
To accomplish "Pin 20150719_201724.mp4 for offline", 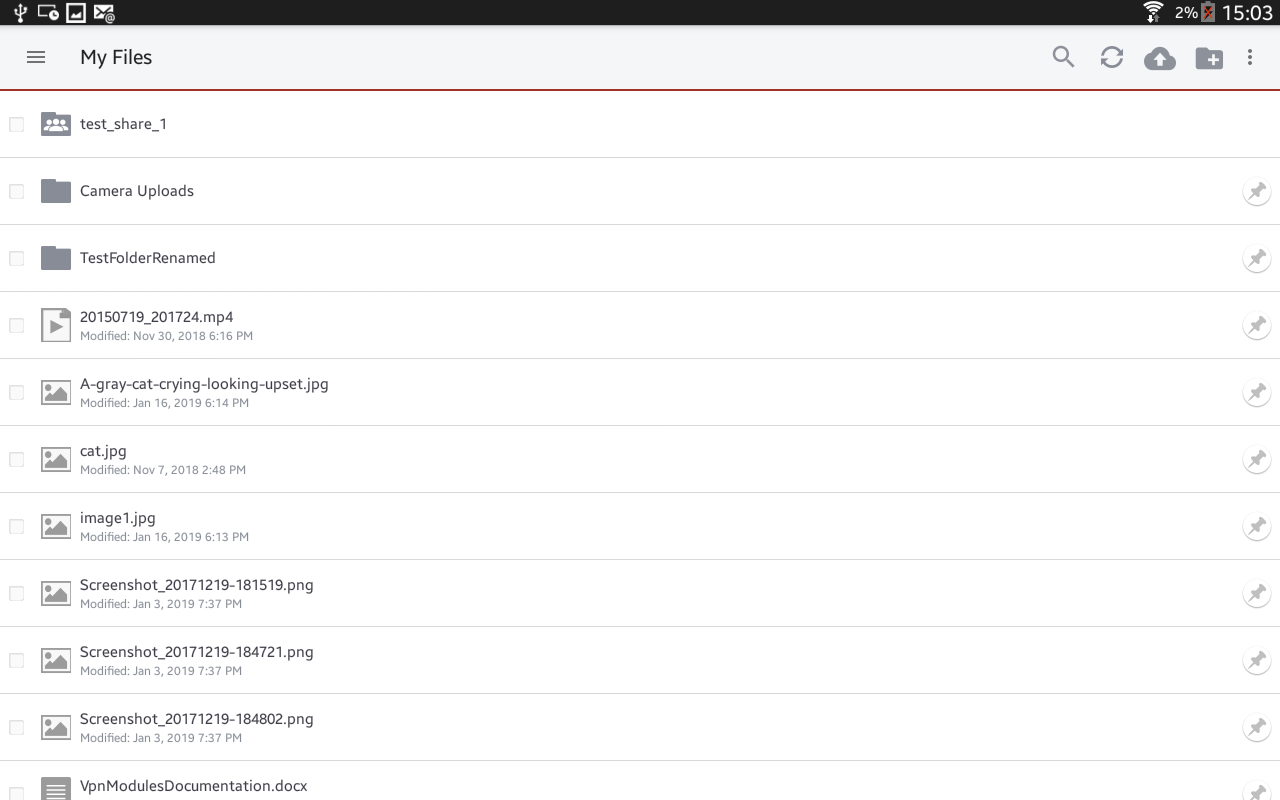I will [1257, 325].
